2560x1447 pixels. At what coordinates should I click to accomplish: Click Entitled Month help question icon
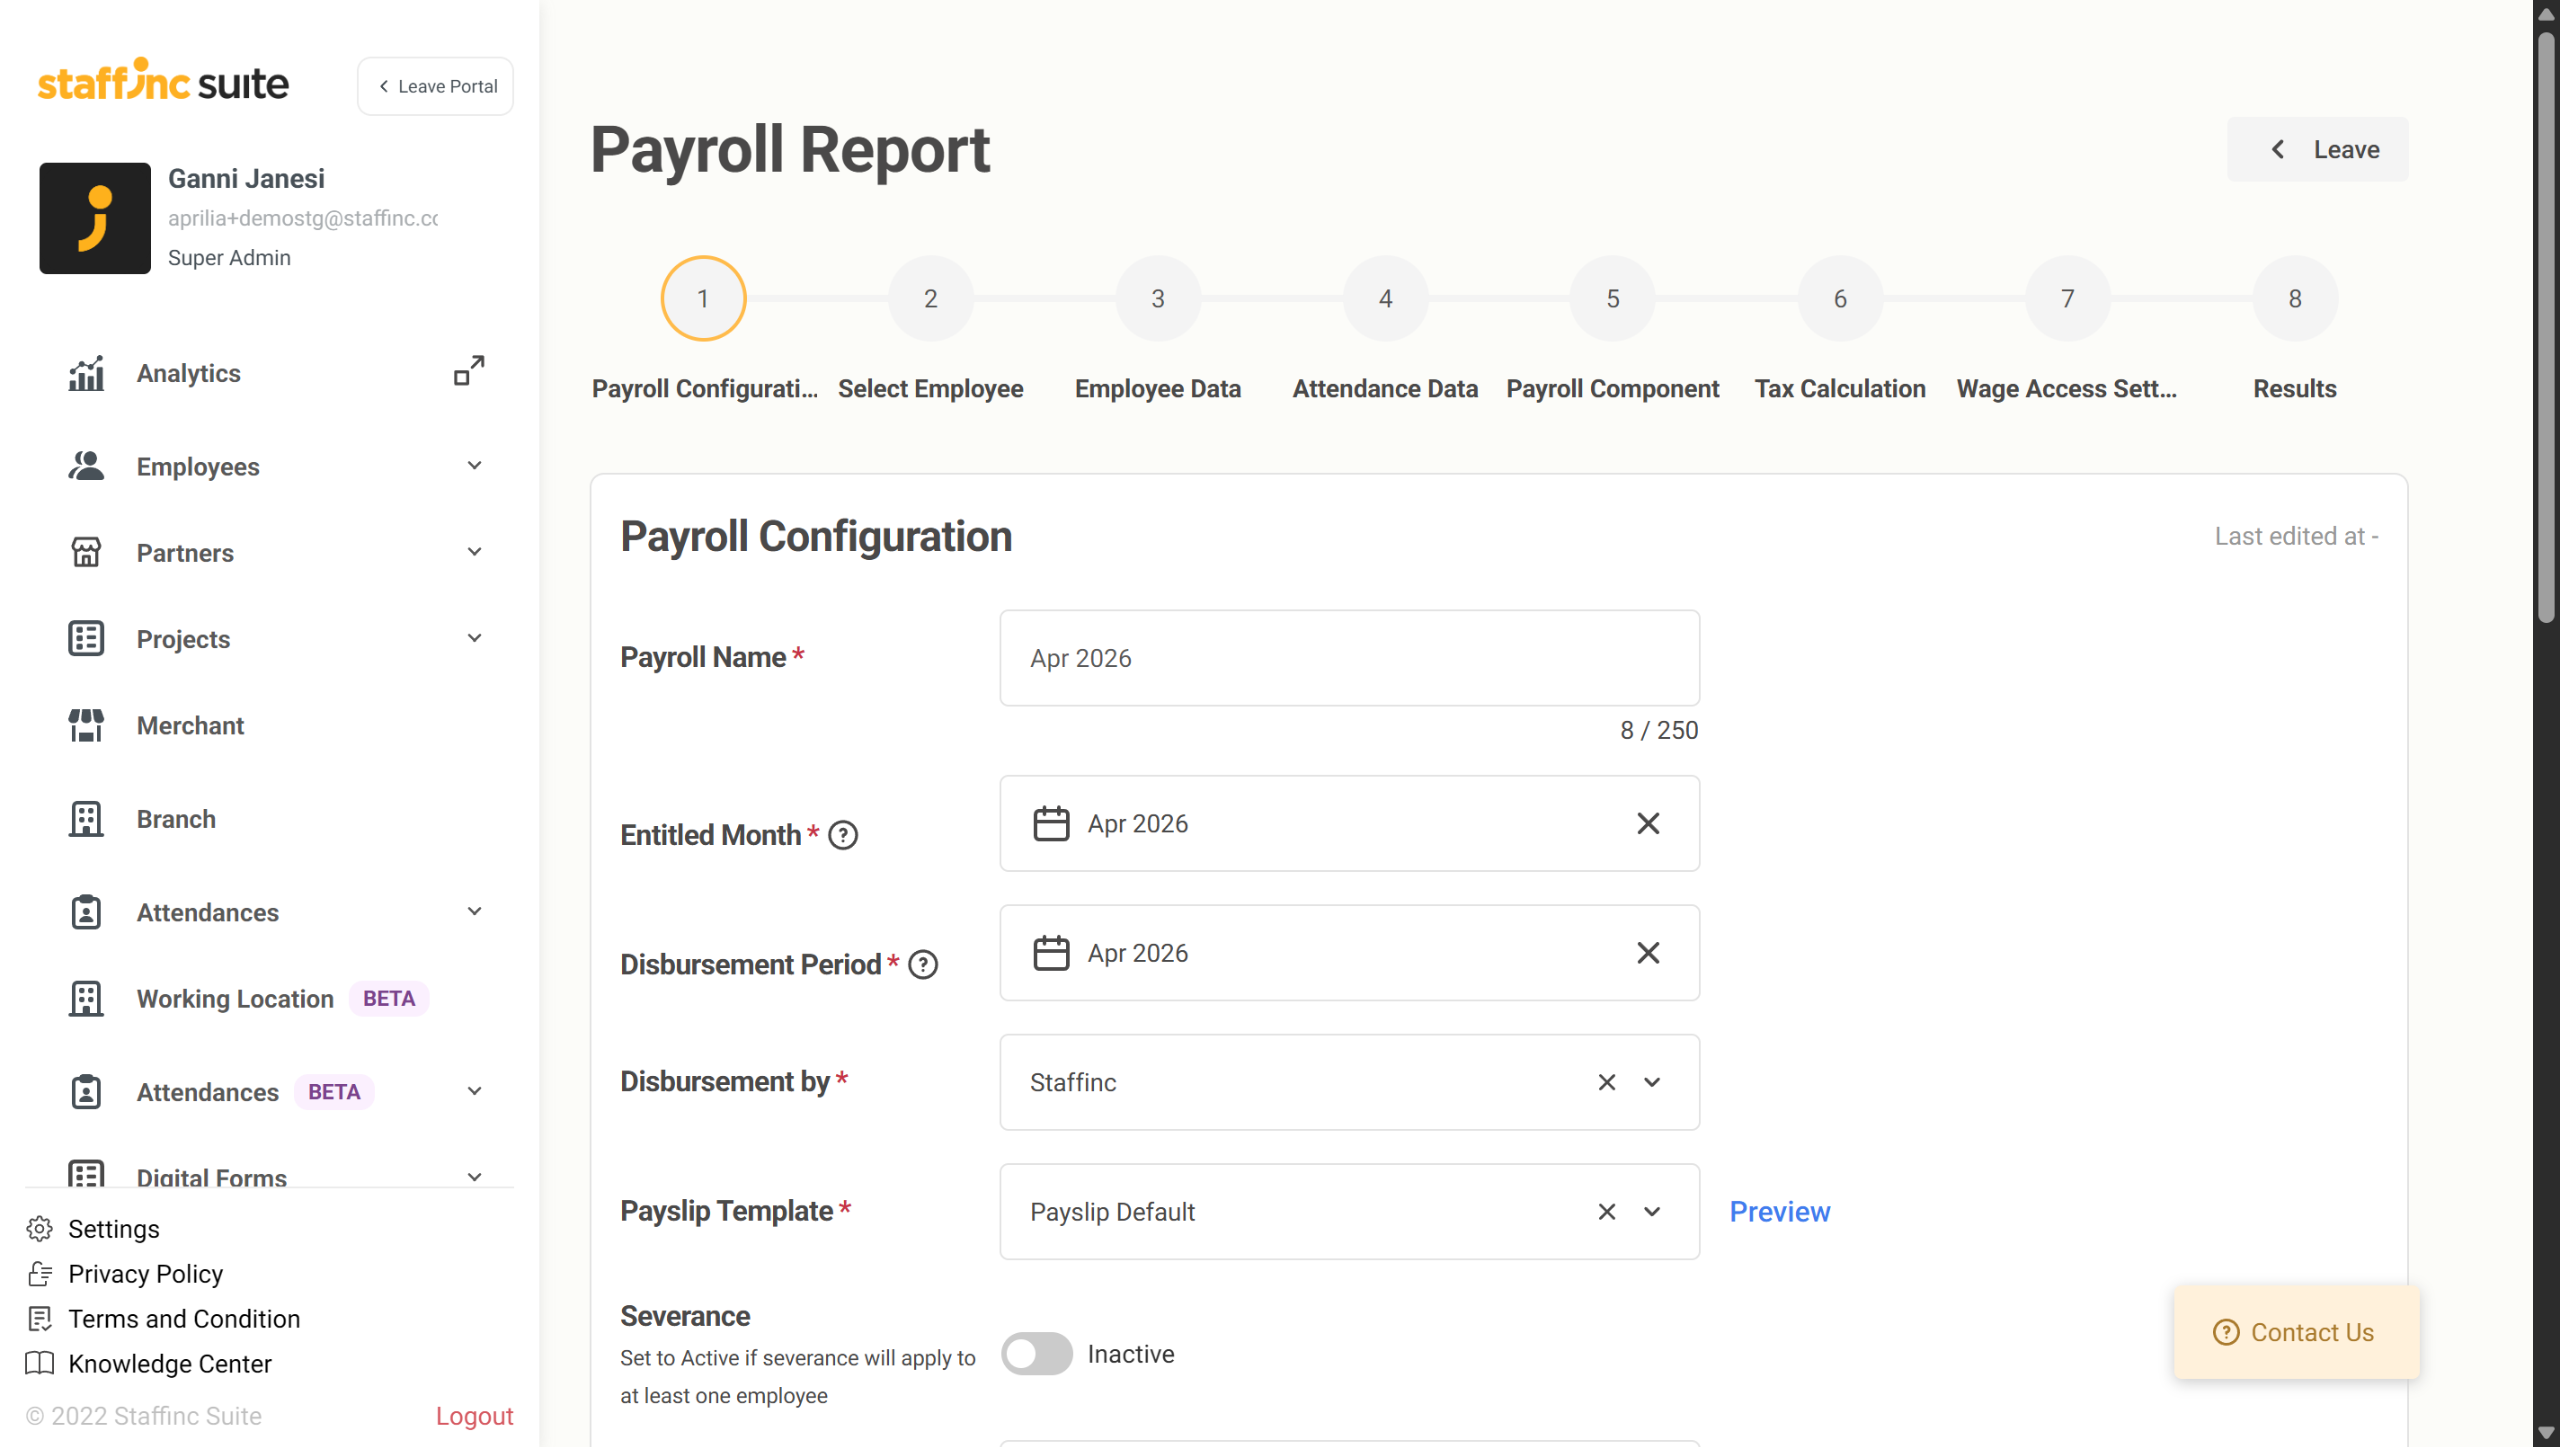click(x=843, y=835)
